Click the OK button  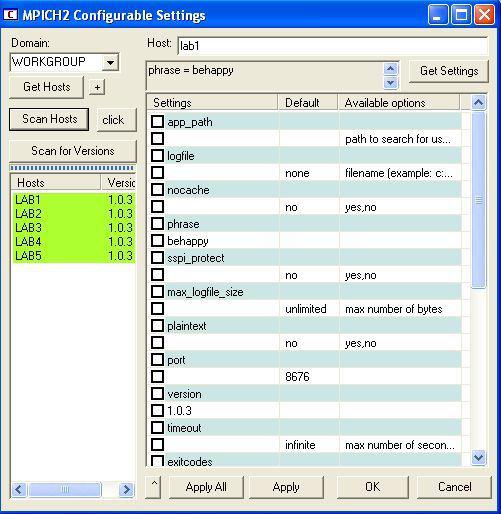pos(372,487)
